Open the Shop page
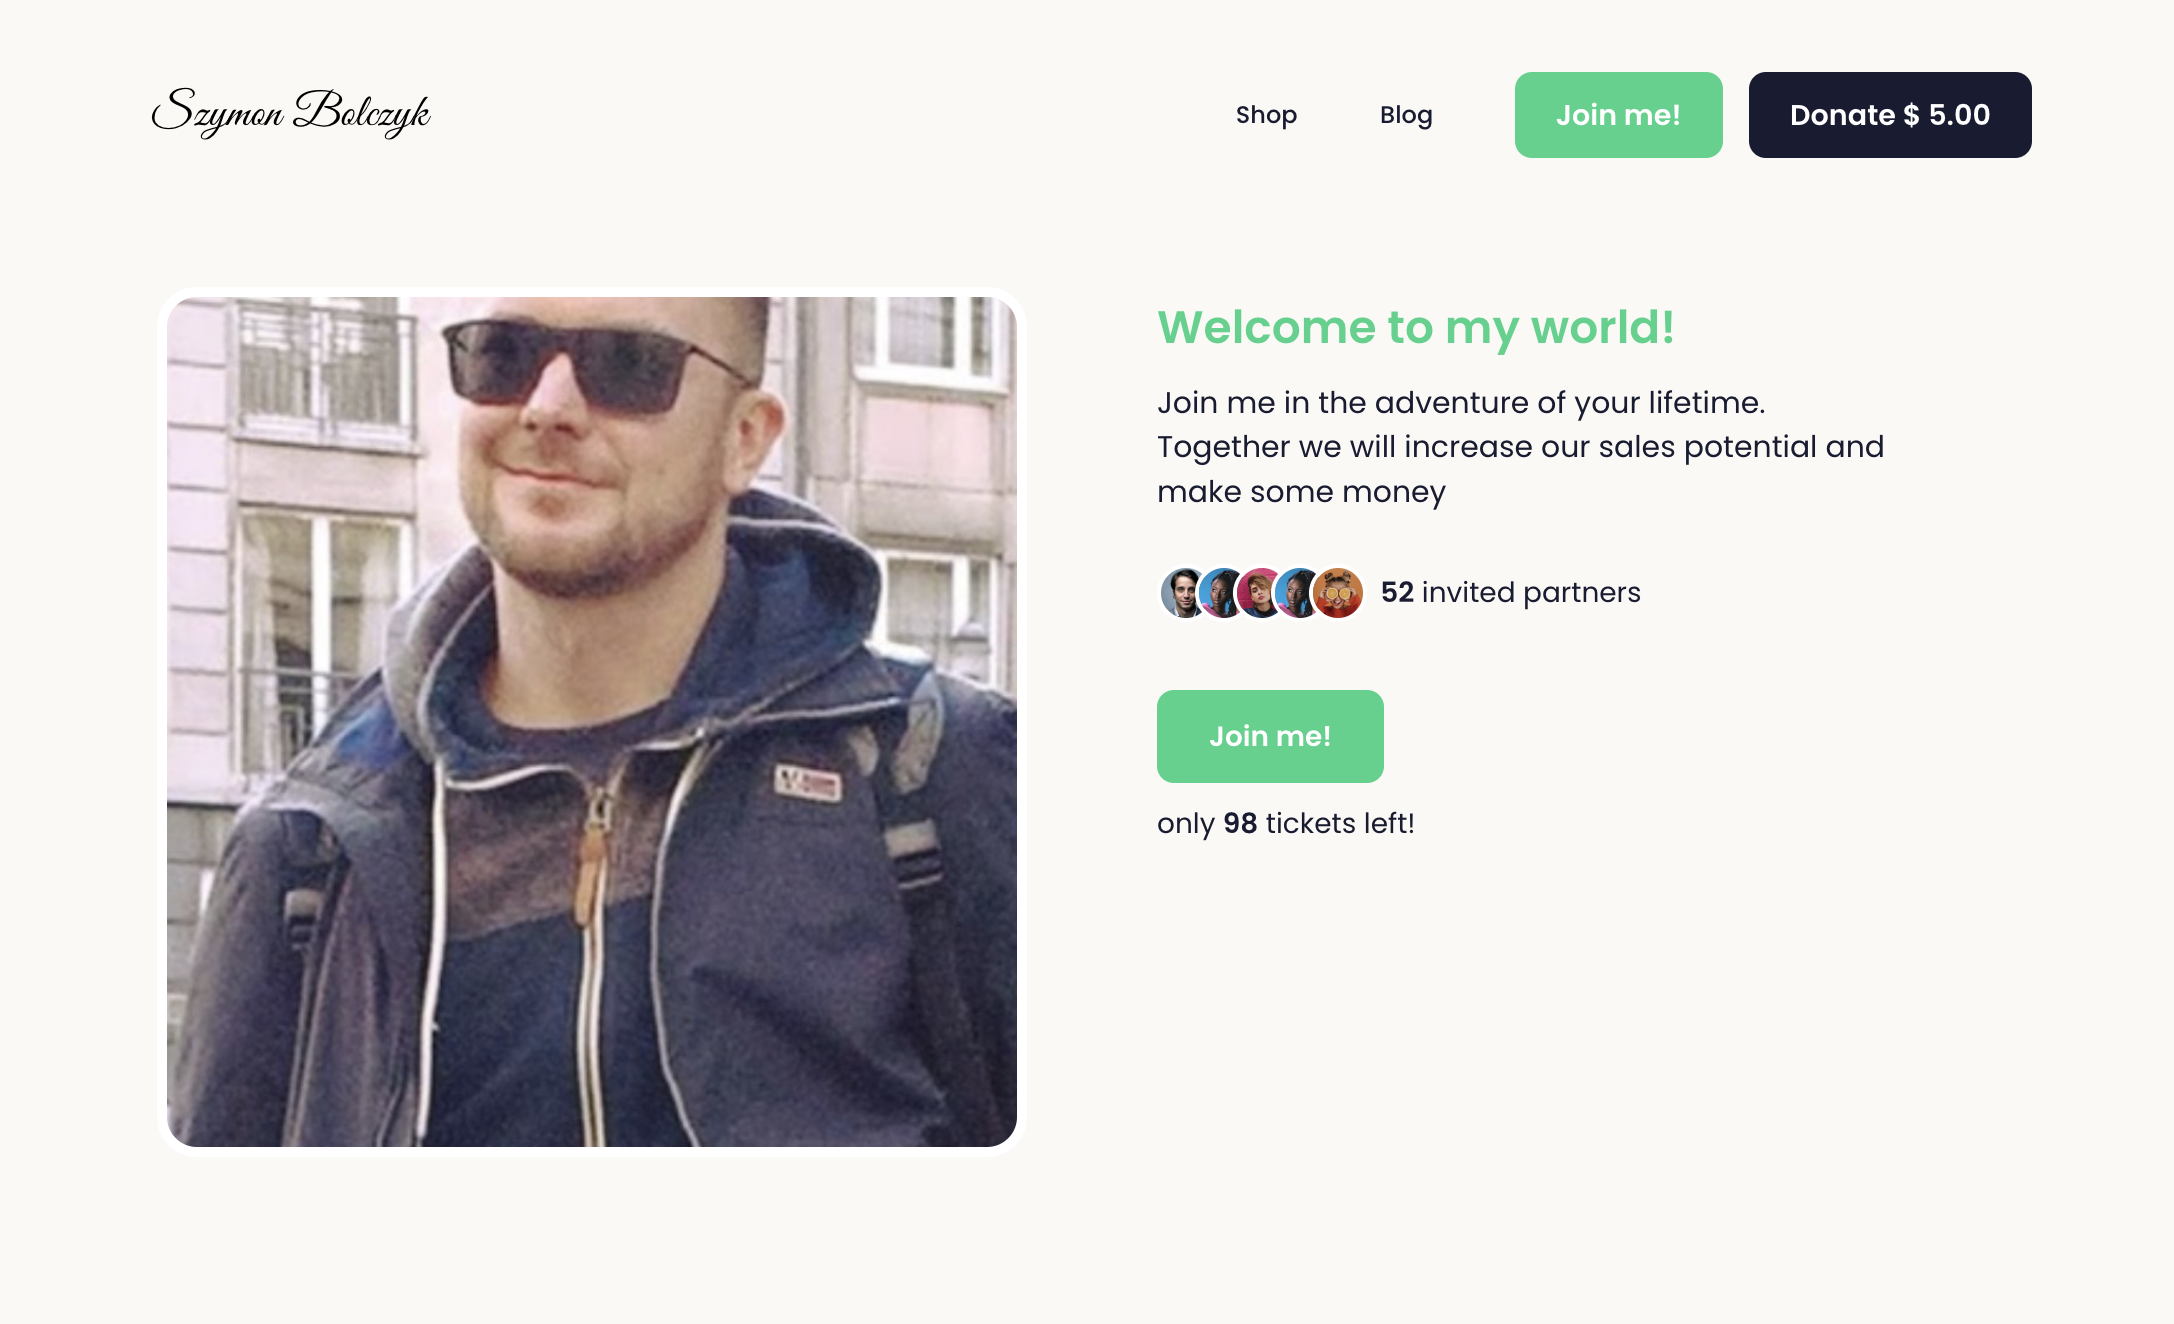2174x1324 pixels. (1266, 115)
